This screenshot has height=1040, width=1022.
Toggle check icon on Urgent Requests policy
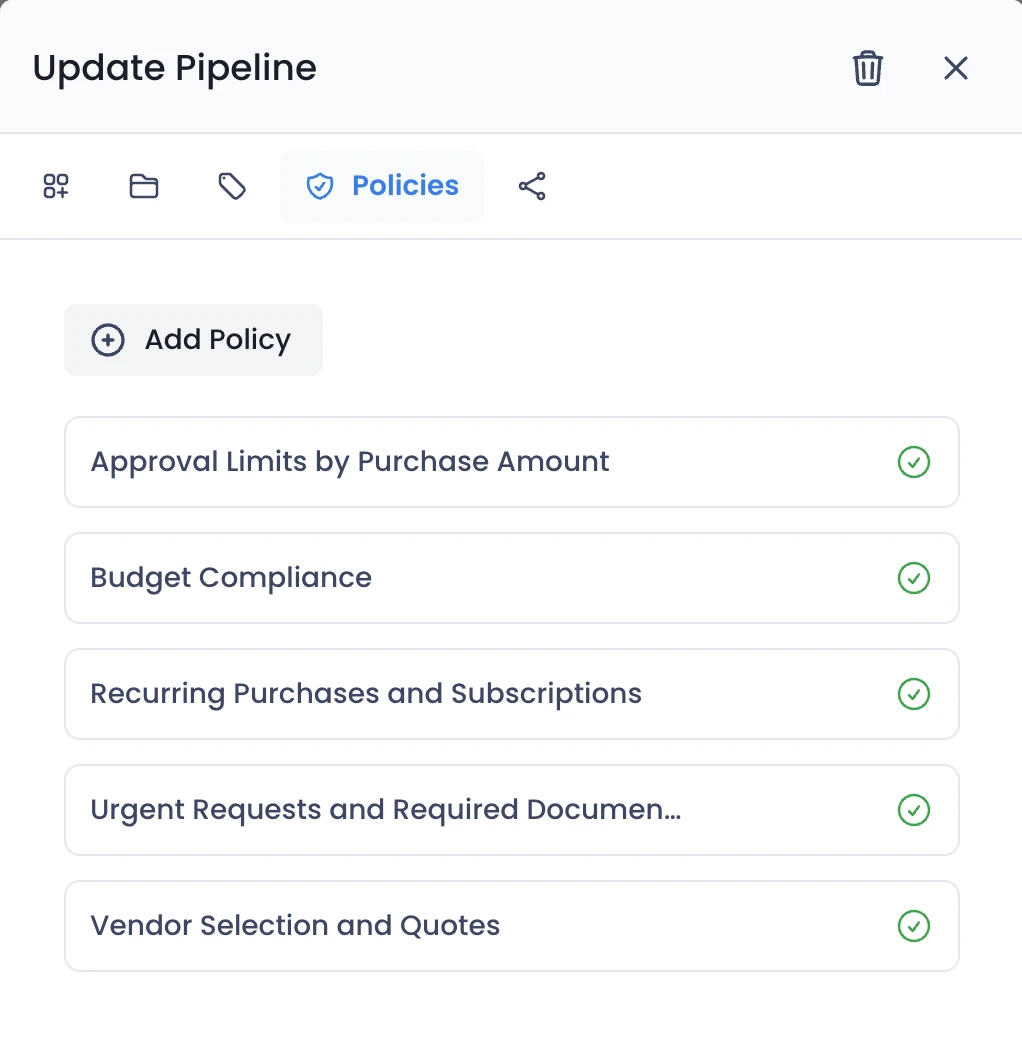pos(914,810)
